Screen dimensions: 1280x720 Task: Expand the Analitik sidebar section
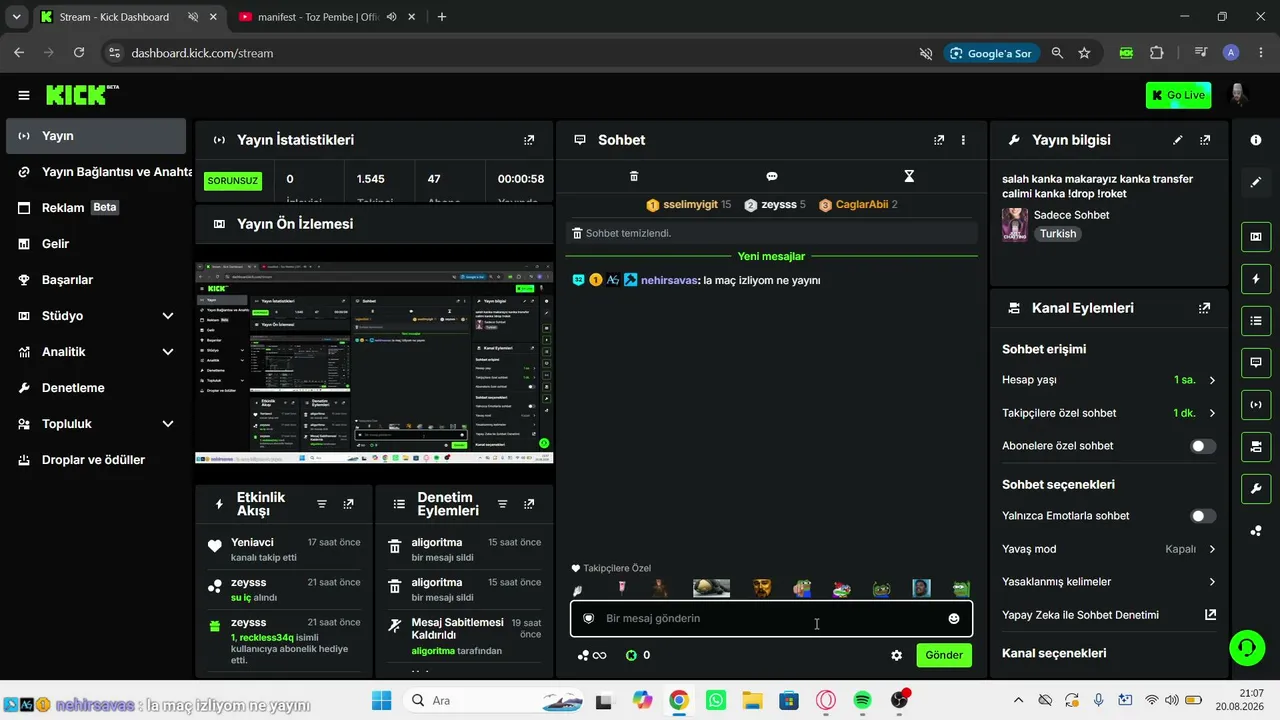click(x=168, y=352)
